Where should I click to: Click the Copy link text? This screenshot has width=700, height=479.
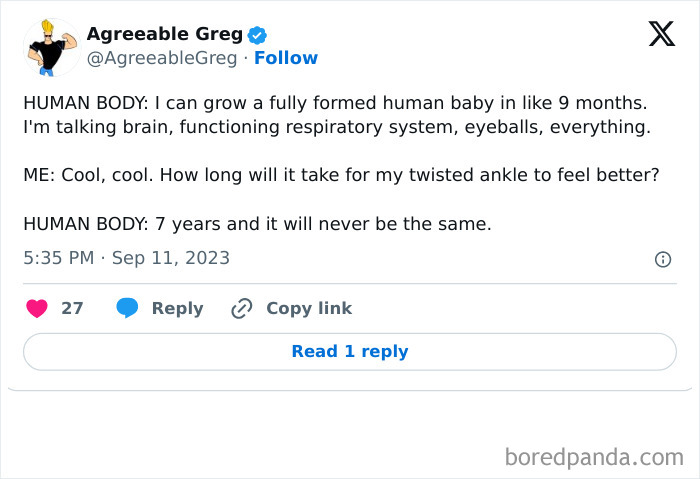pos(308,308)
